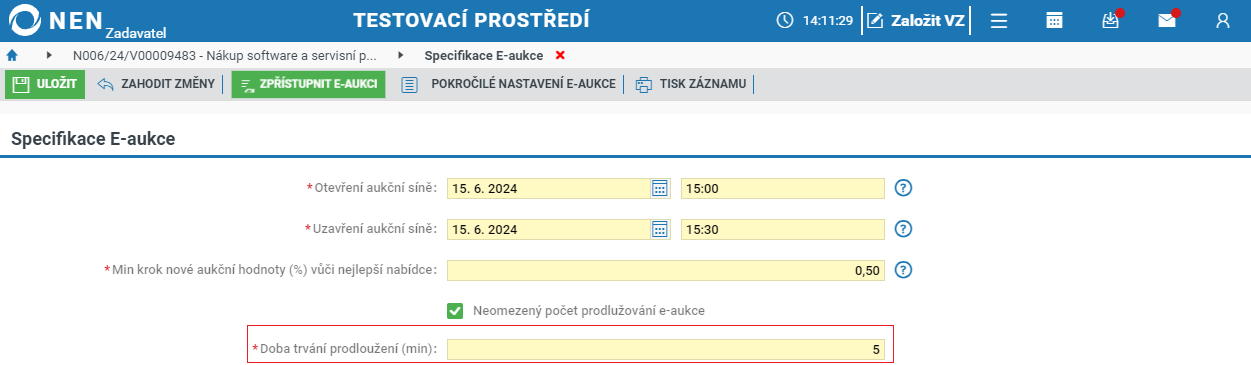Viewport: 1251px width, 365px height.
Task: Uncheck Neomezený počet prodlužování e-aukce
Action: [x=455, y=311]
